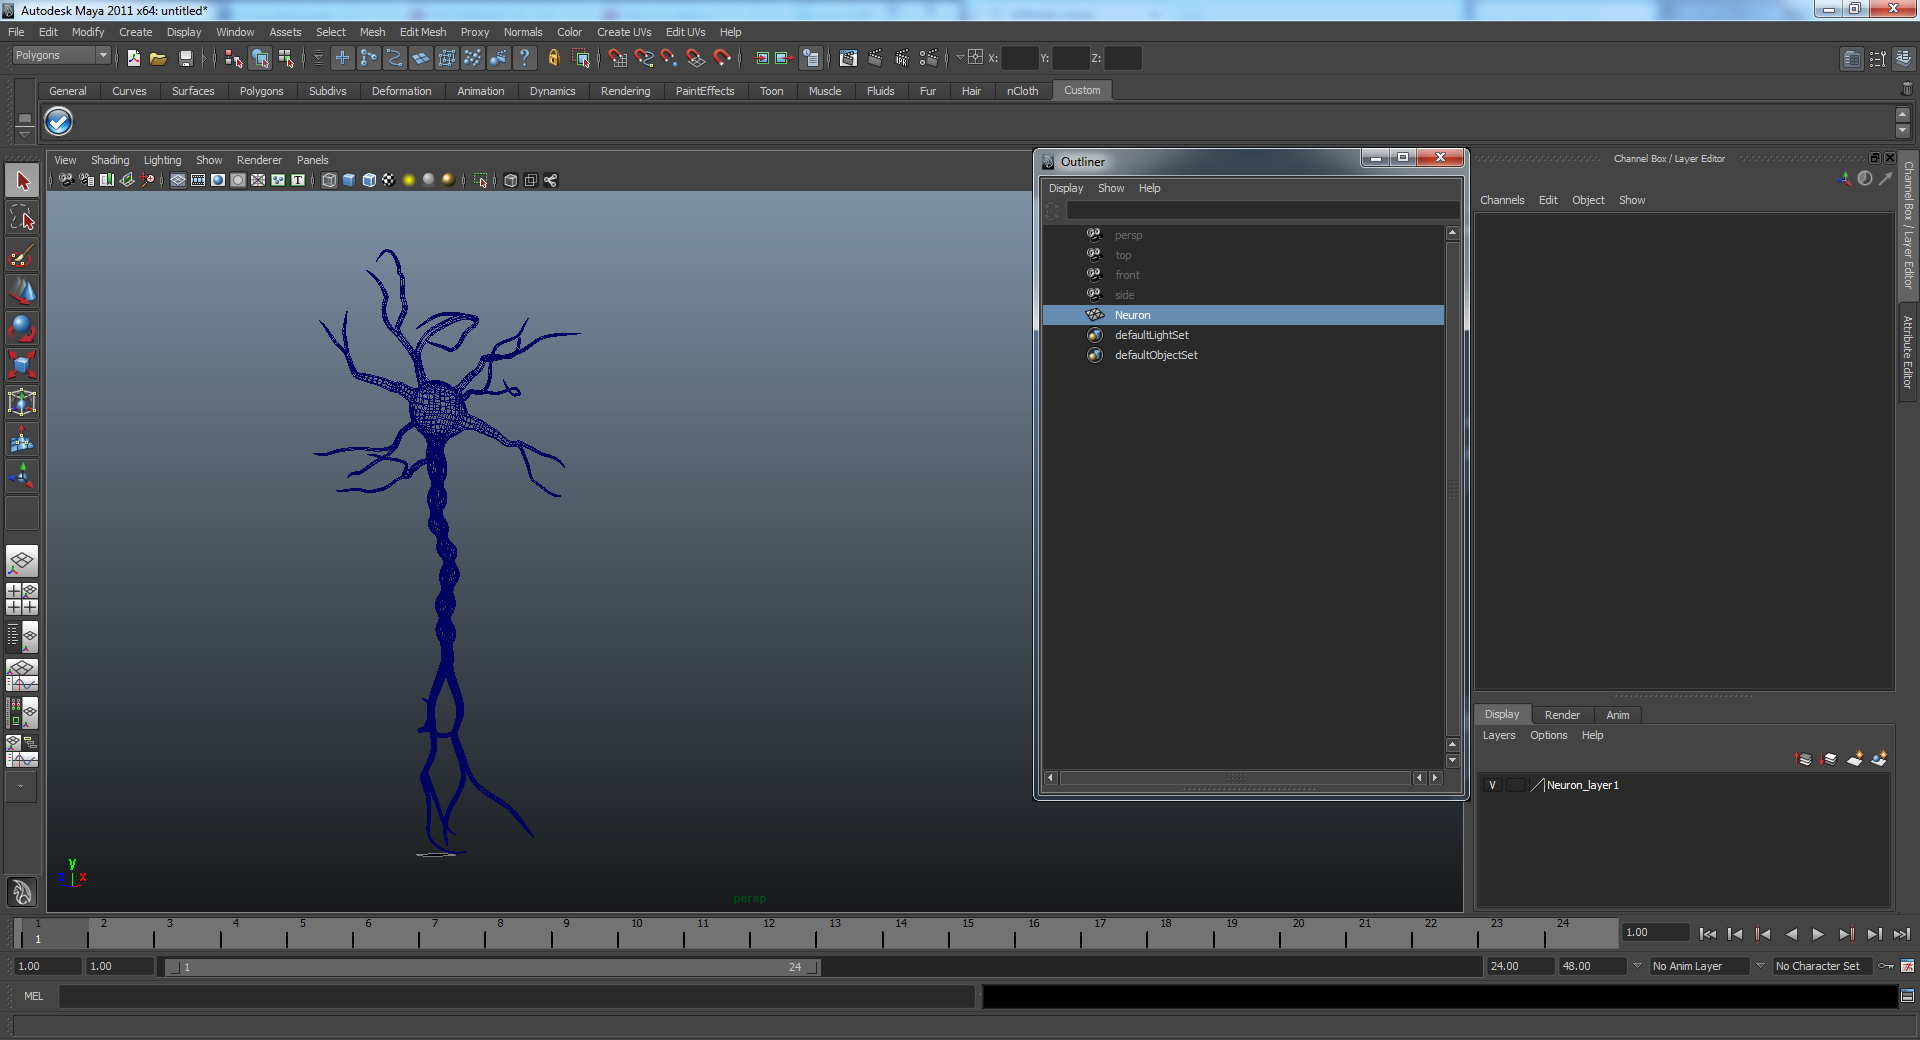1920x1040 pixels.
Task: Toggle Make Live magnet icon
Action: [722, 58]
